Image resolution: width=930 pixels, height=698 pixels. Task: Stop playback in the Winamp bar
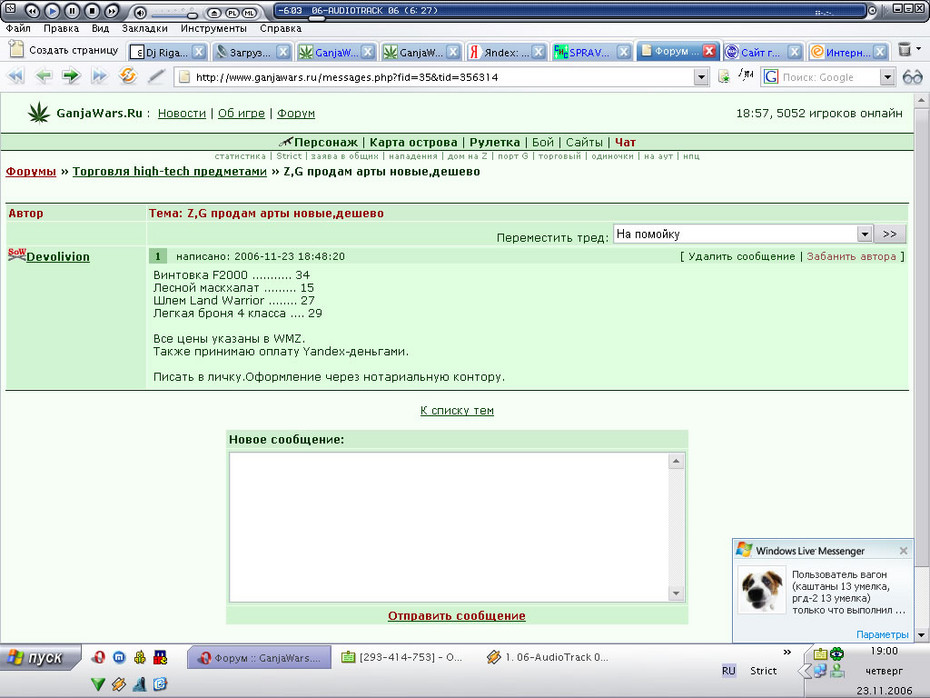click(92, 11)
